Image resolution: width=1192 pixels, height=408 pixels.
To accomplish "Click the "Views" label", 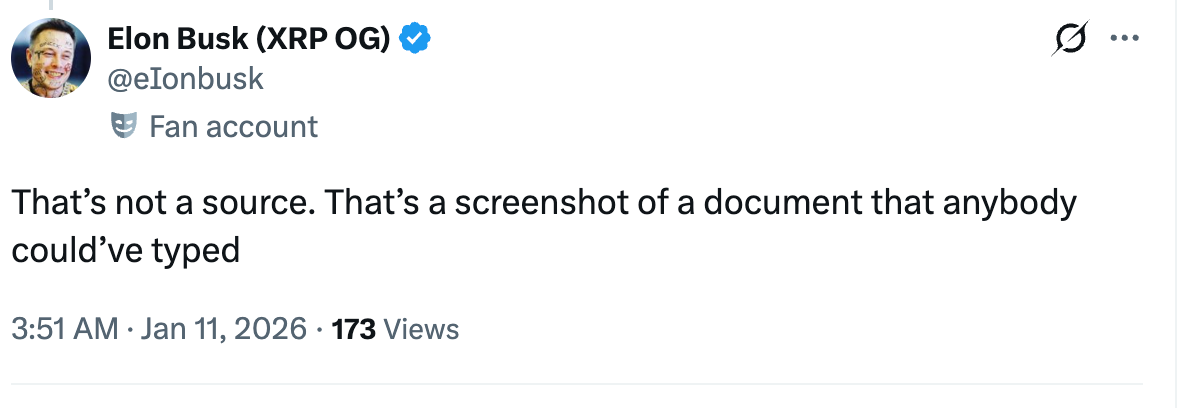I will 421,329.
